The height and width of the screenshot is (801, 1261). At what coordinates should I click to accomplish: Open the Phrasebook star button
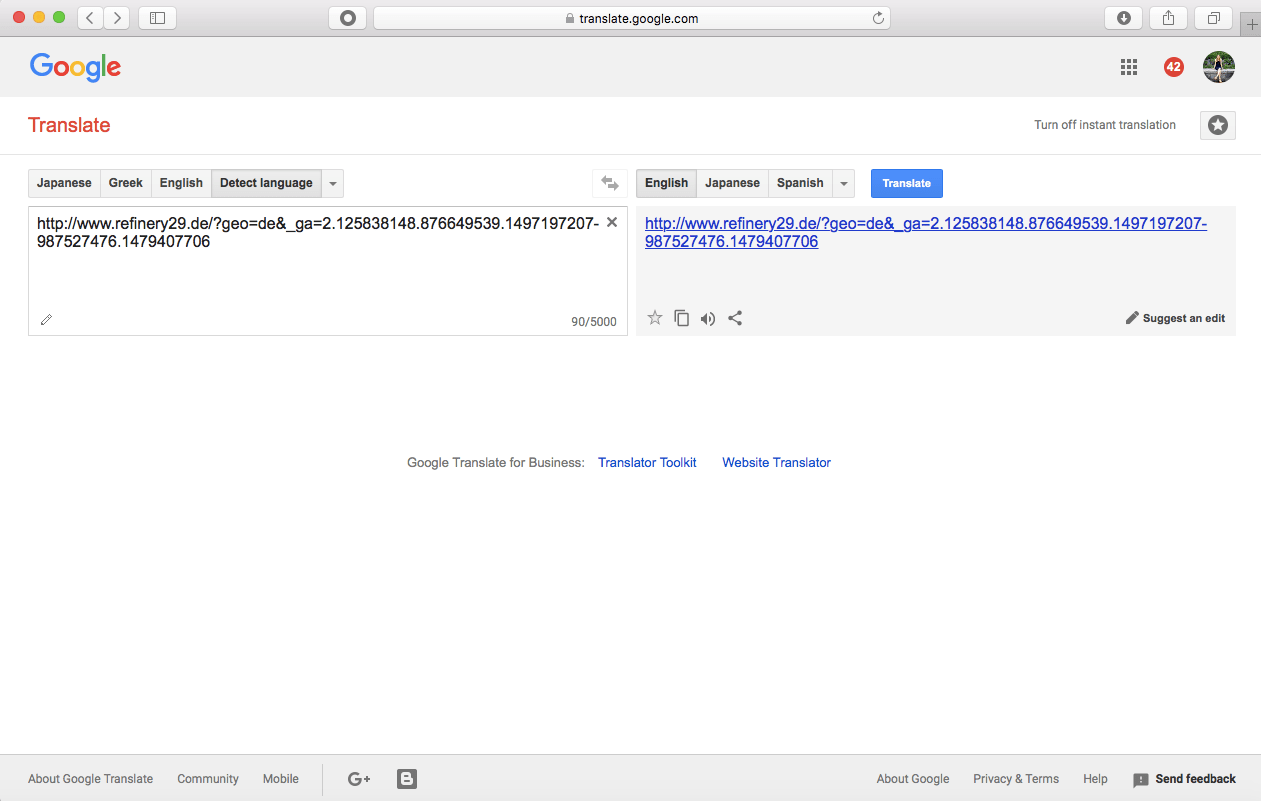coord(1218,125)
